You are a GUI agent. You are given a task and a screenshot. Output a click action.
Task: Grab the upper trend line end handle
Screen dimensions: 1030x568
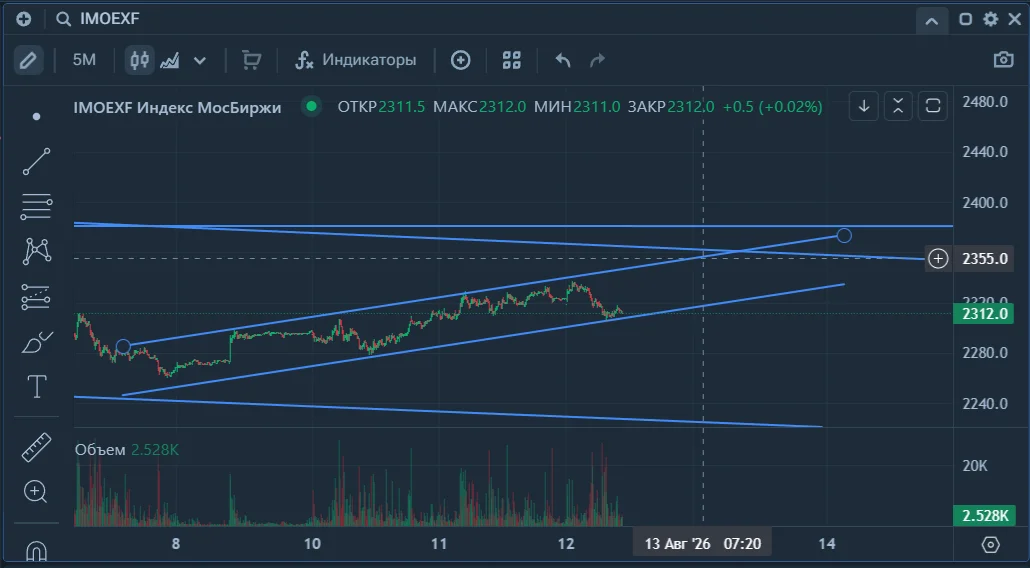pos(844,235)
